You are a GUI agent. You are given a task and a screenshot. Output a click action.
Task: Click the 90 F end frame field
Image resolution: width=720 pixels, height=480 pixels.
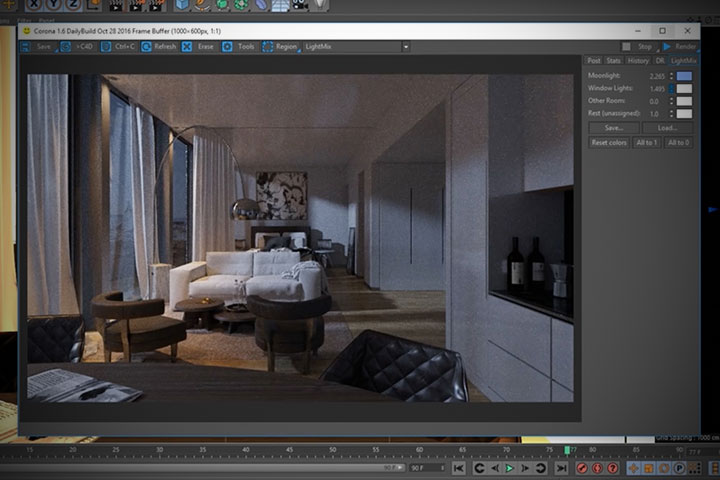click(427, 468)
